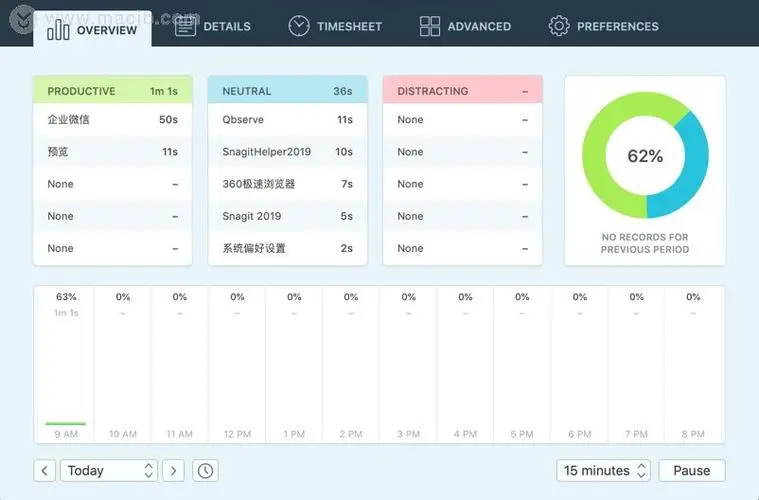The image size is (759, 500).
Task: Click the 360极速浏览器 row
Action: [288, 184]
